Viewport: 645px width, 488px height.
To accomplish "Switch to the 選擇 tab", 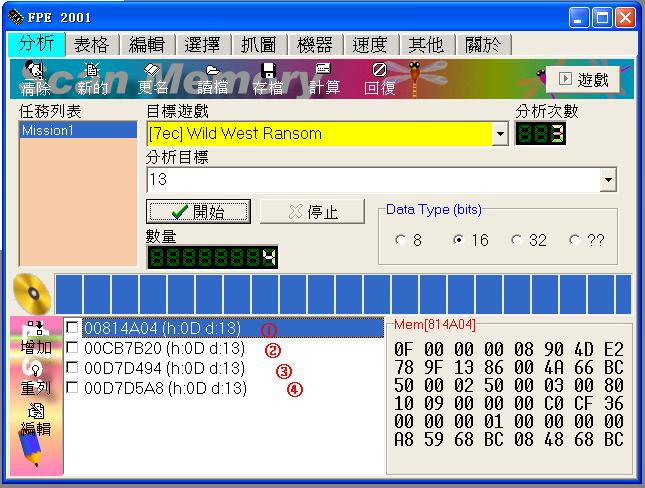I will tap(203, 44).
